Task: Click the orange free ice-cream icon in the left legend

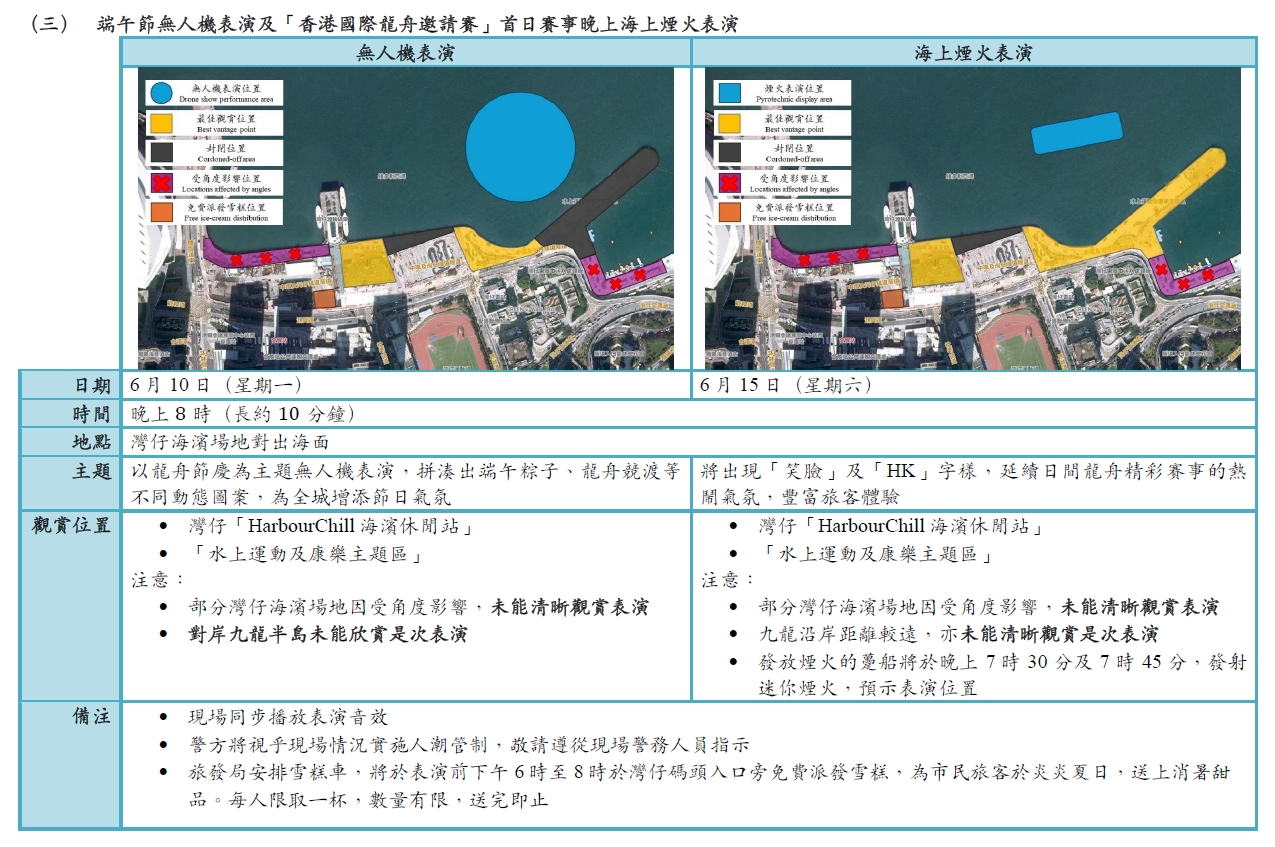Action: [x=160, y=212]
